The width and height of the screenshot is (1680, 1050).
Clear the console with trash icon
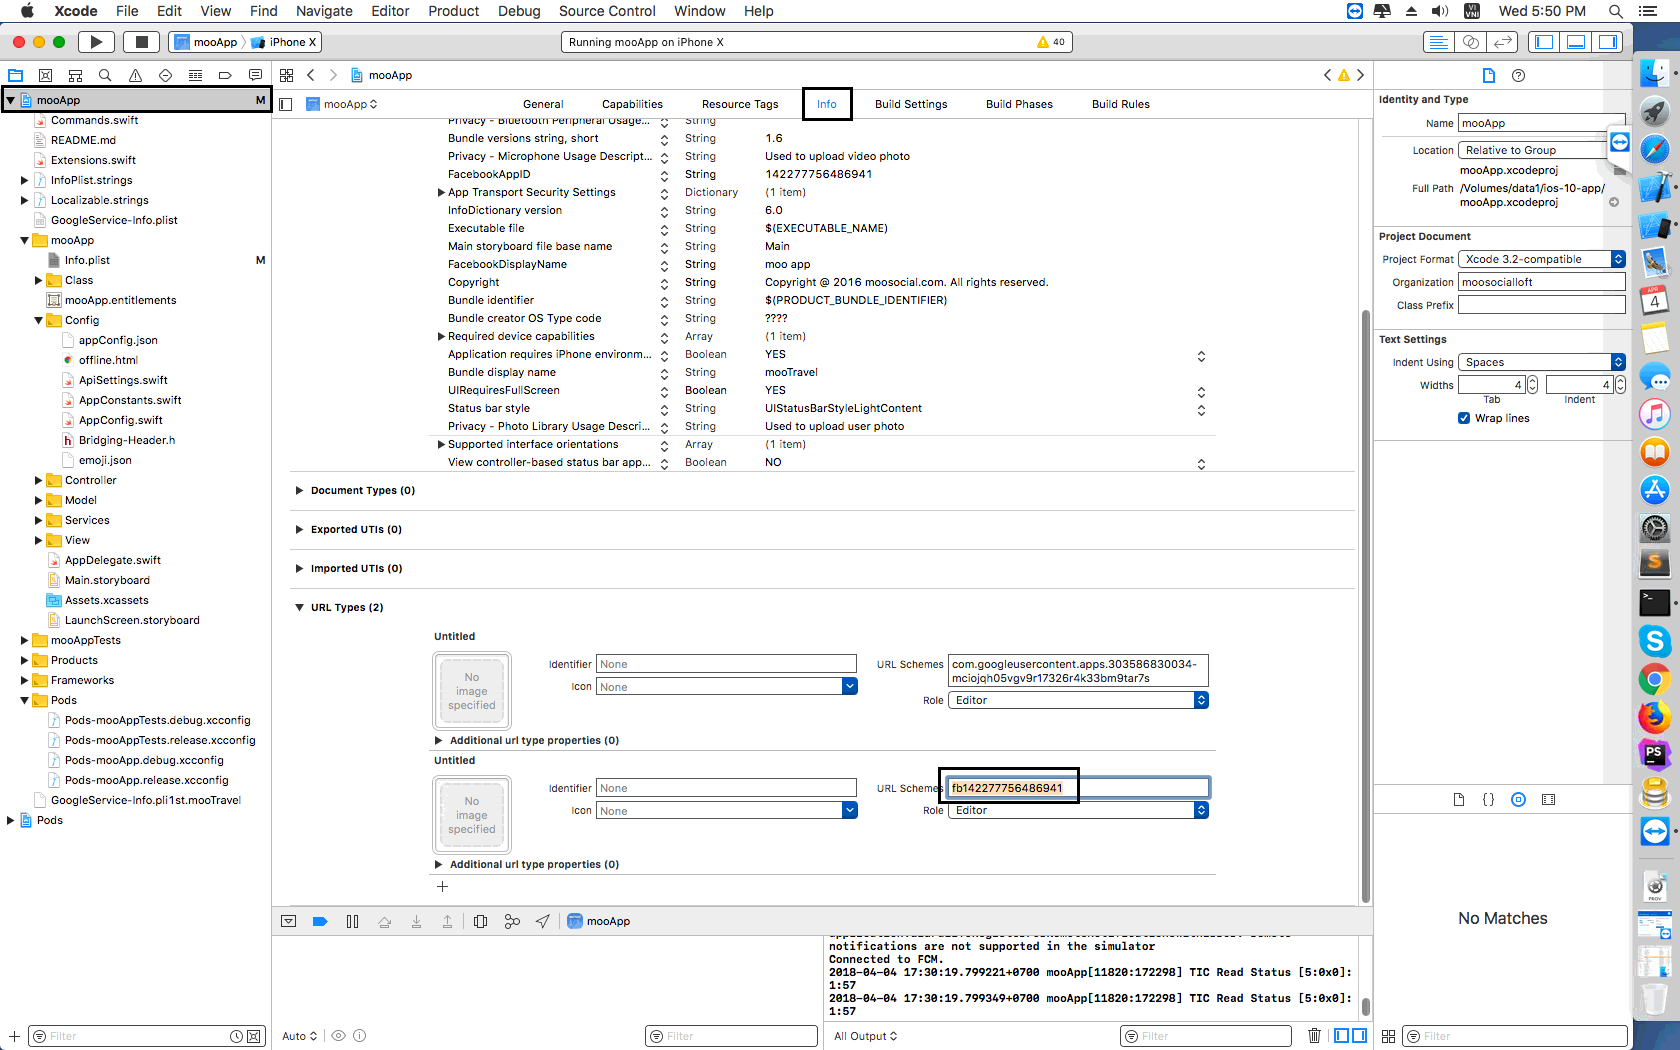[x=1315, y=1036]
